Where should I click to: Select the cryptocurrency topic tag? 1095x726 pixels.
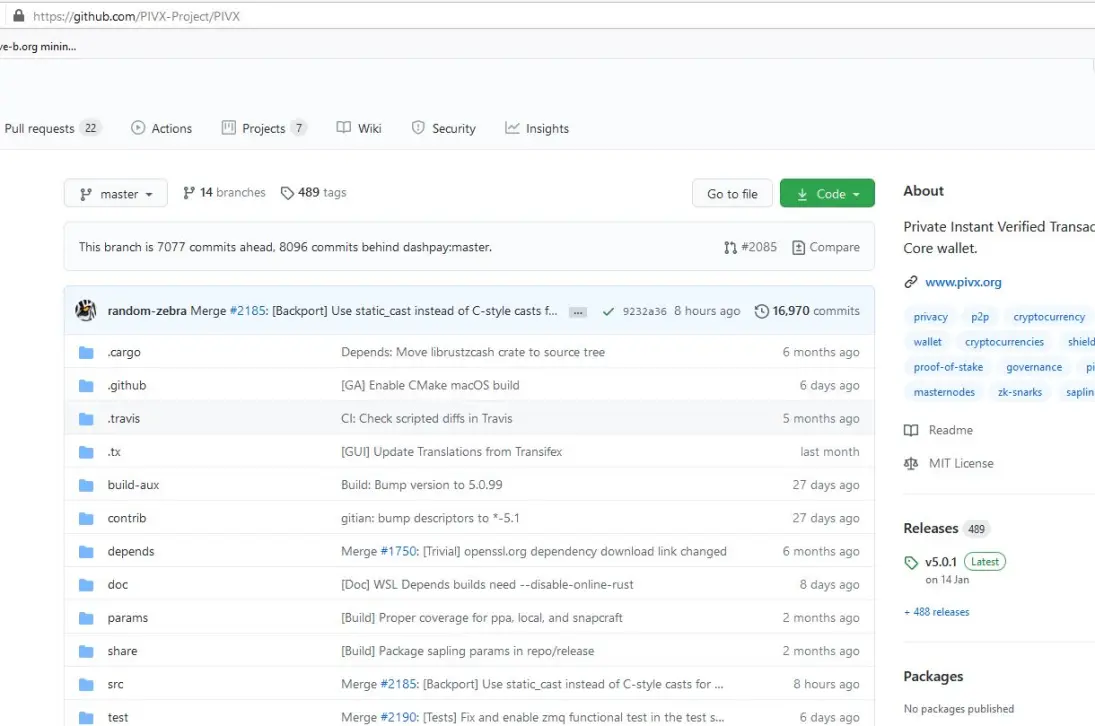(1049, 317)
